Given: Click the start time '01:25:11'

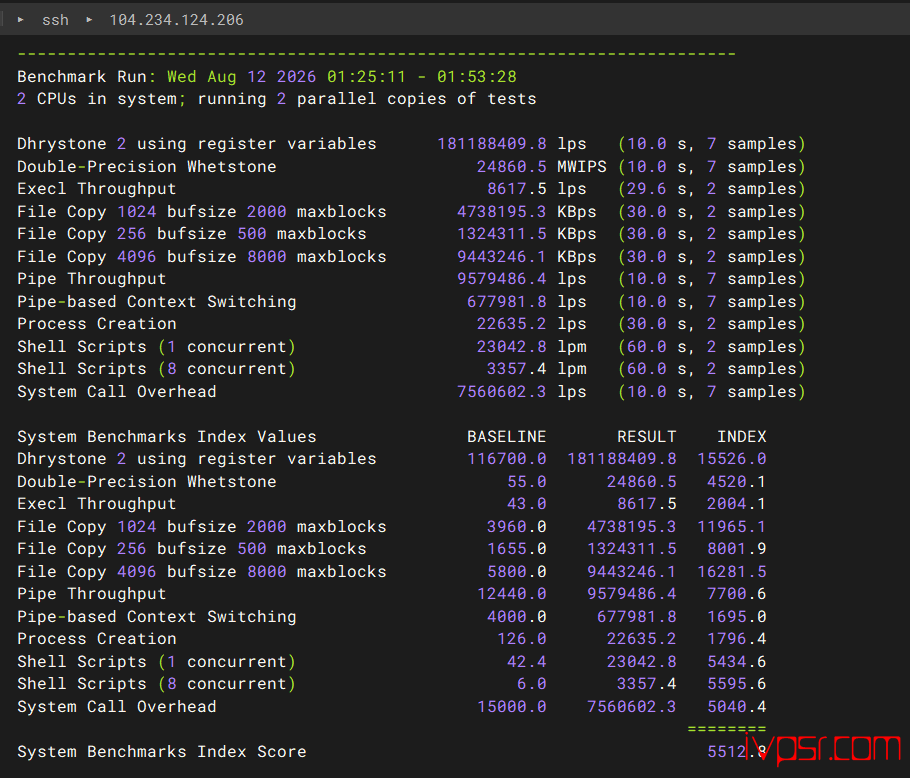Looking at the screenshot, I should (x=366, y=77).
